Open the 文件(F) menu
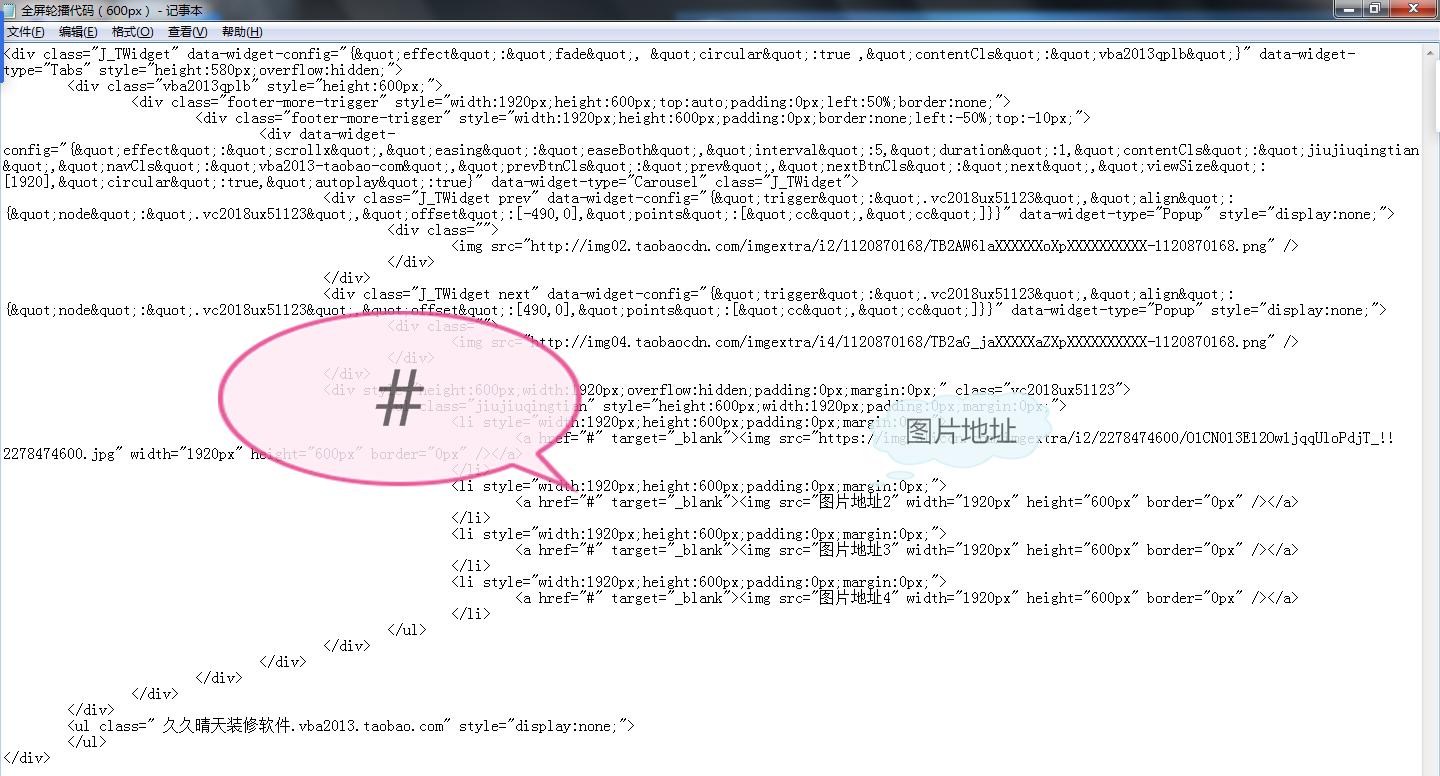This screenshot has width=1440, height=776. coord(25,32)
